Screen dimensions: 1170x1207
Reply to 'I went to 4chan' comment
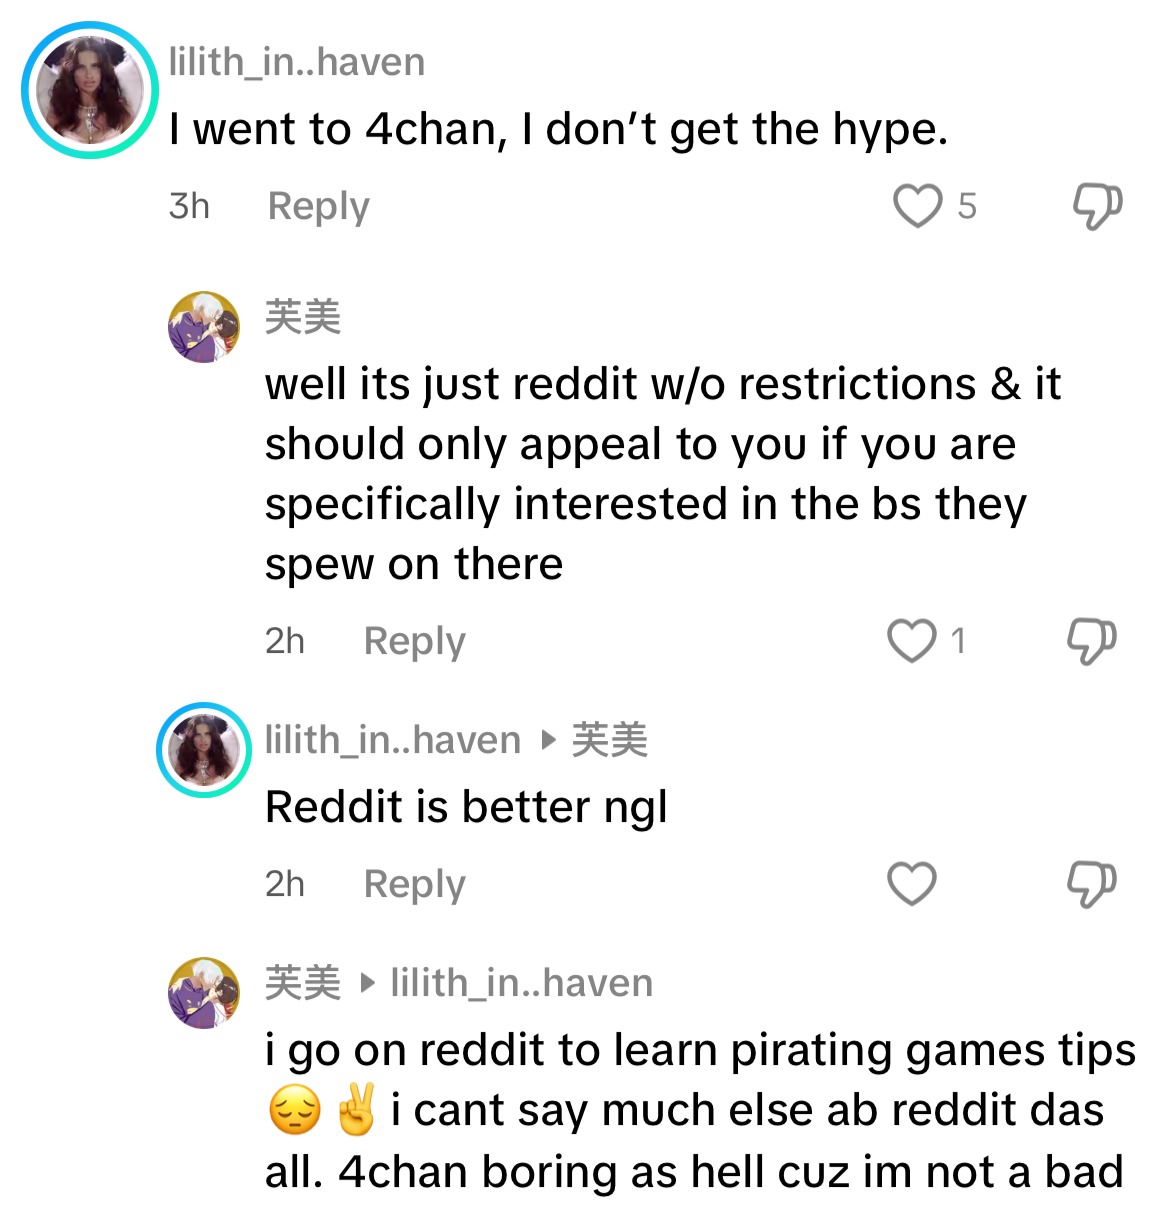(319, 206)
